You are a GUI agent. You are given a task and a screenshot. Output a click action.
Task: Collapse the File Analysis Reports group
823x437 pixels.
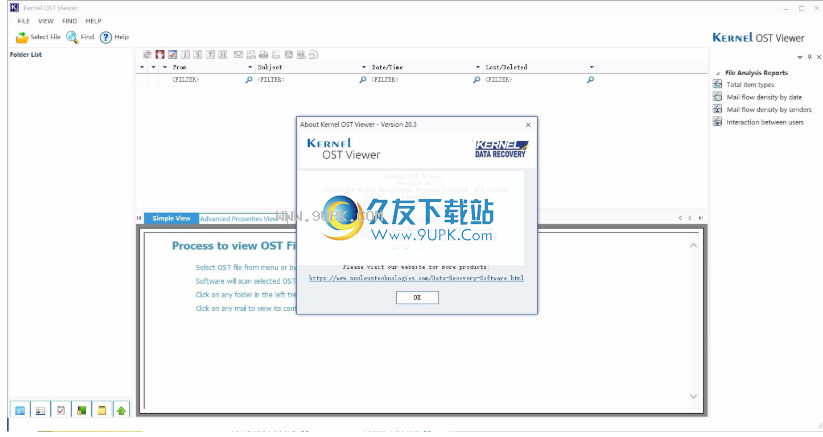[x=718, y=73]
